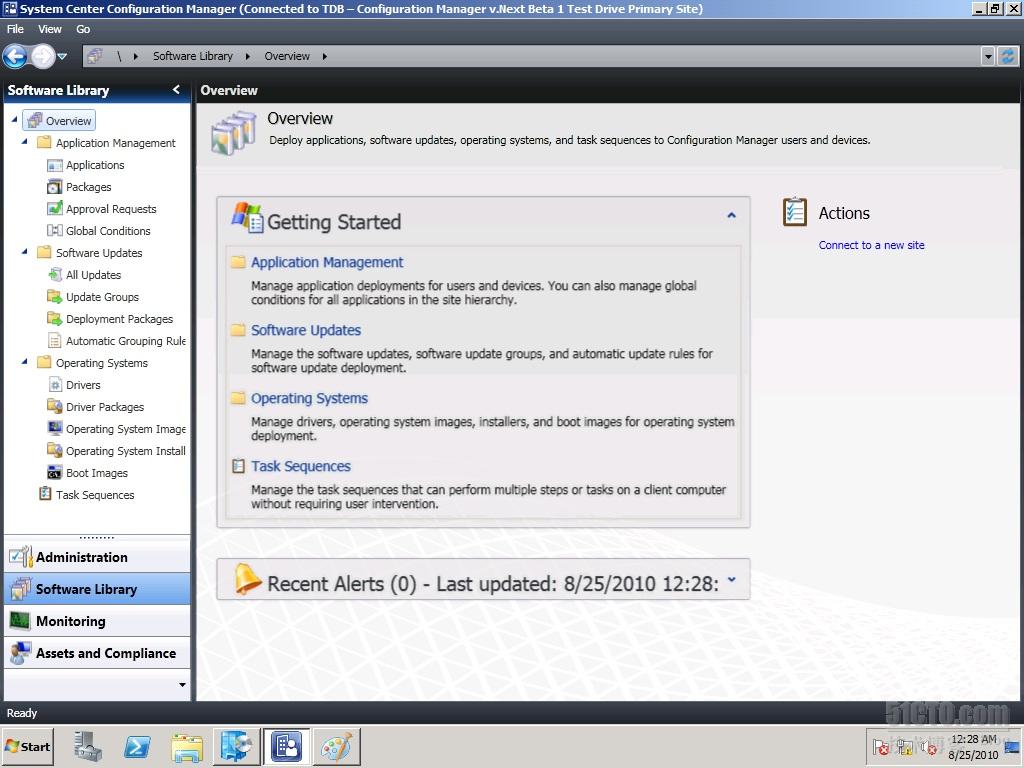
Task: Click the Operating System Image tree icon
Action: point(55,428)
